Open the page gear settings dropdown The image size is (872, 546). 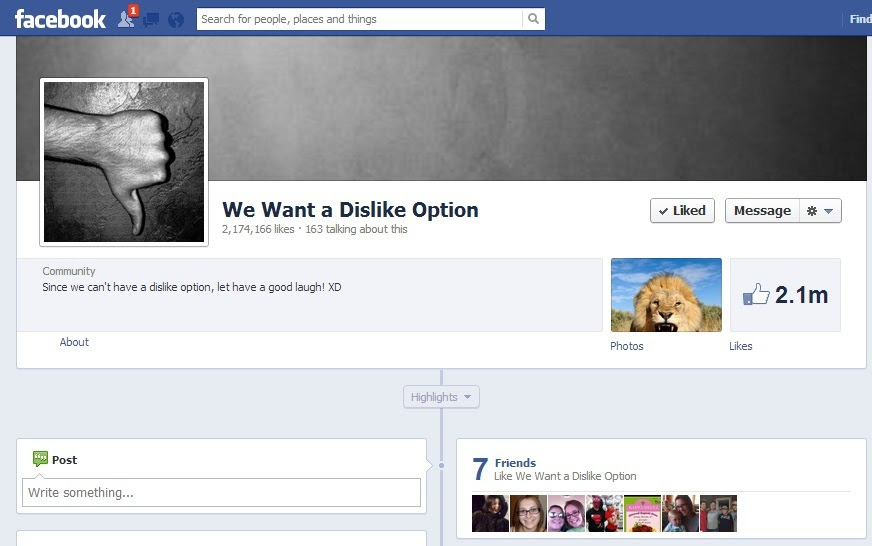(x=820, y=211)
